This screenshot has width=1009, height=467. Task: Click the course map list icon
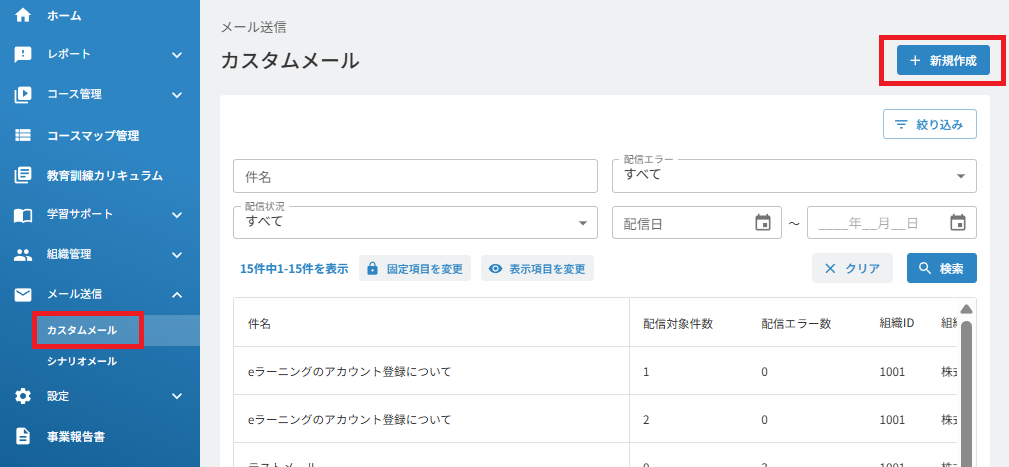pyautogui.click(x=23, y=135)
